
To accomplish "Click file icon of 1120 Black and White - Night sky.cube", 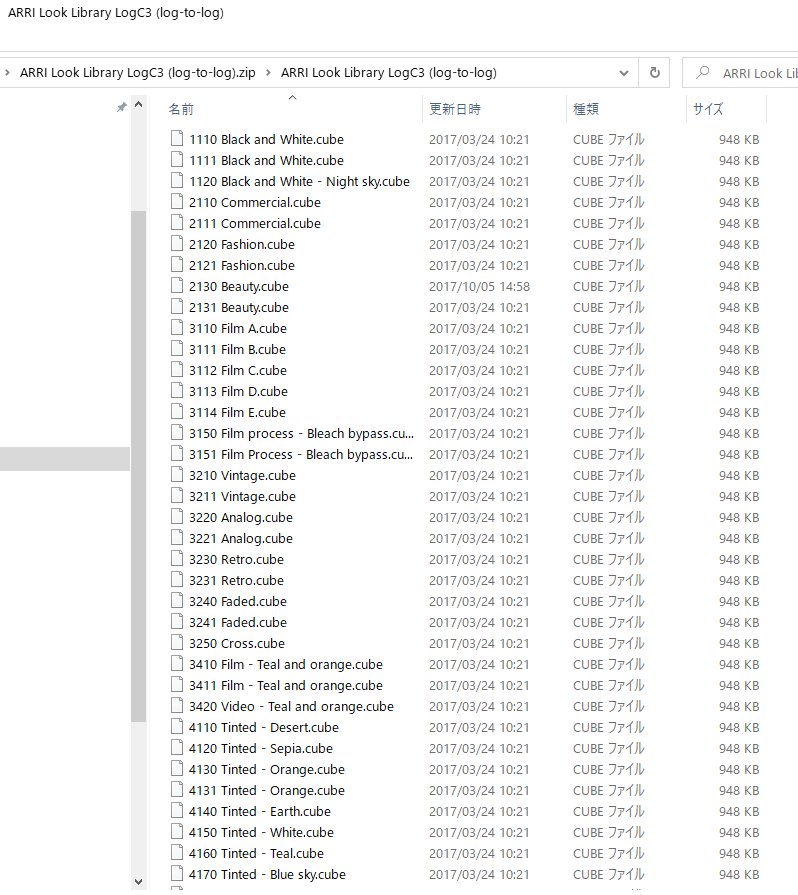I will tap(178, 181).
